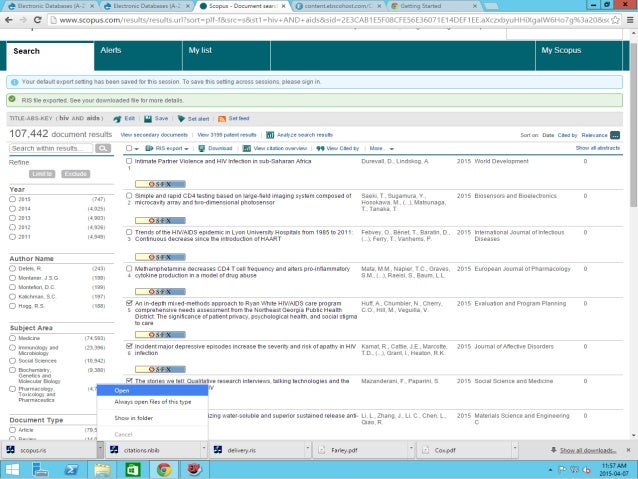The width and height of the screenshot is (638, 479).
Task: Close the downloads bar
Action: point(628,450)
